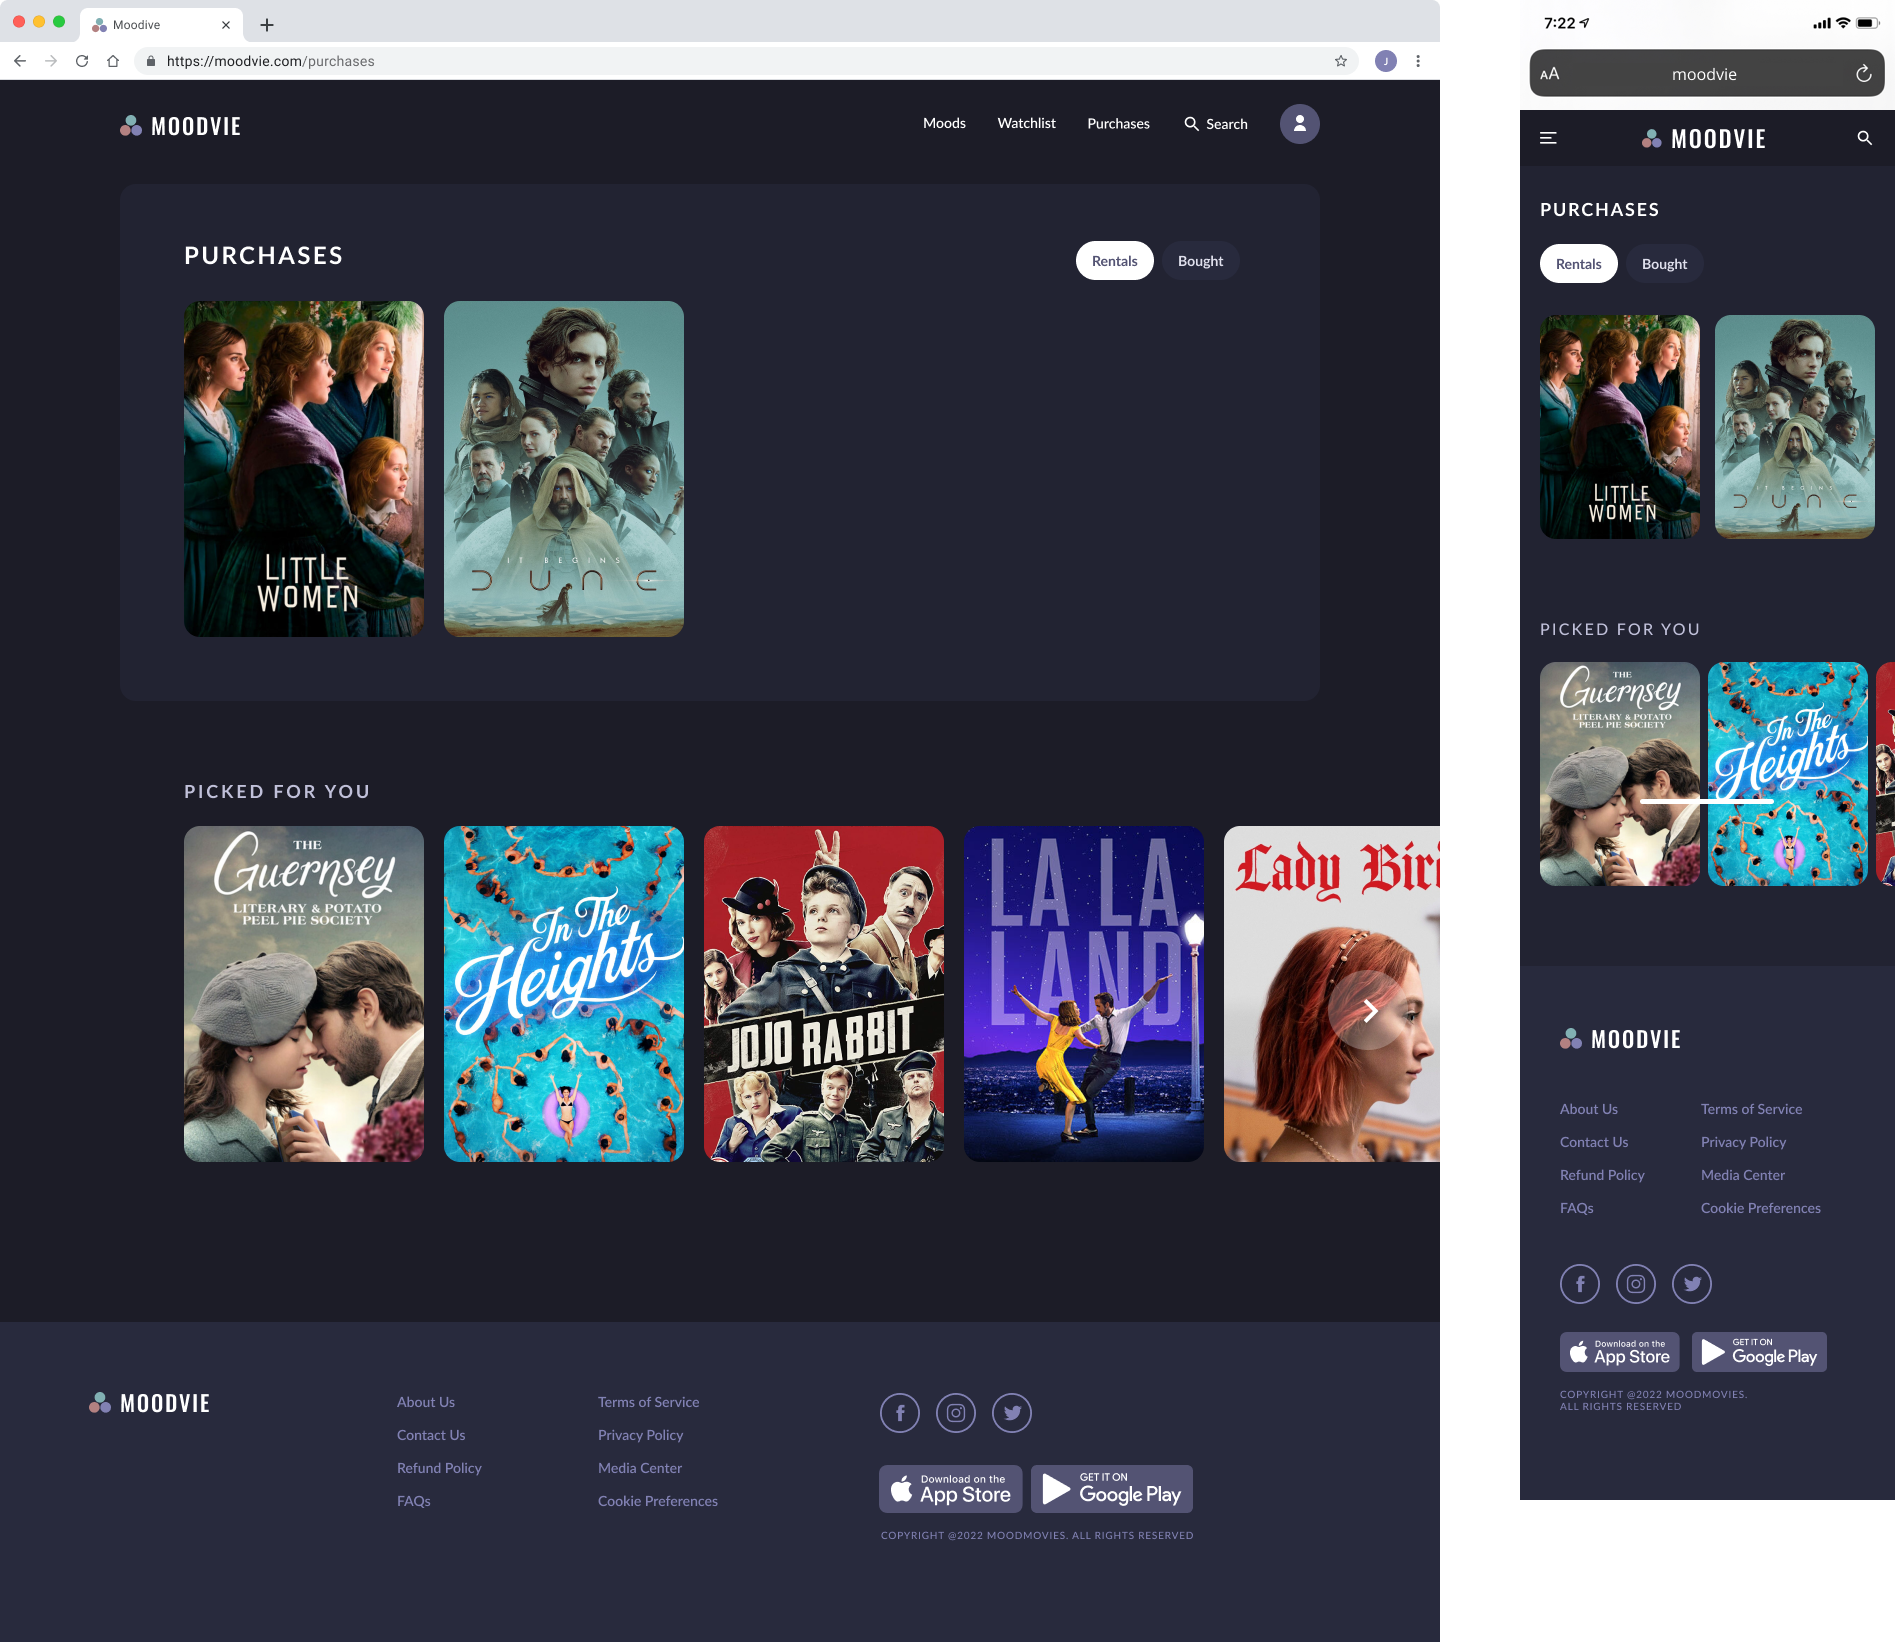
Task: Open mobile footer Cookie Preferences link
Action: 1761,1208
